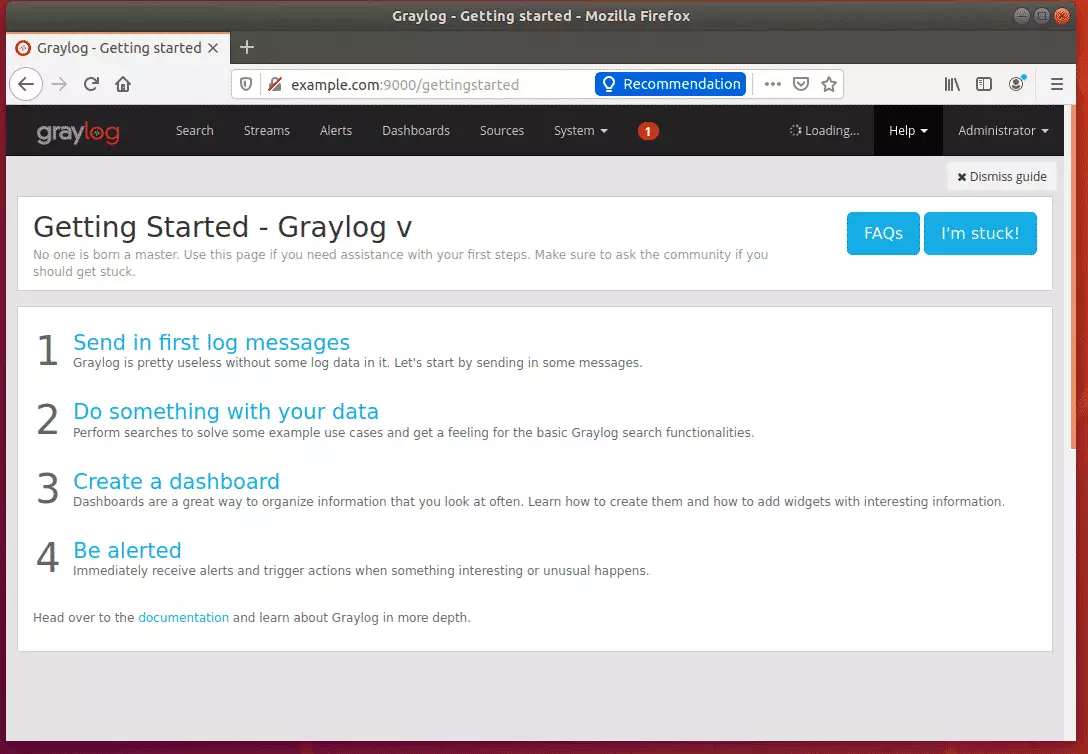
Task: Bookmark this page with the star
Action: (x=828, y=84)
